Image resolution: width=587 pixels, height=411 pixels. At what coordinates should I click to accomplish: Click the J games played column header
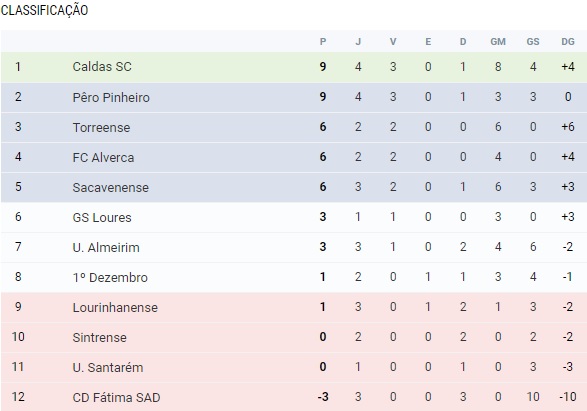pos(358,42)
